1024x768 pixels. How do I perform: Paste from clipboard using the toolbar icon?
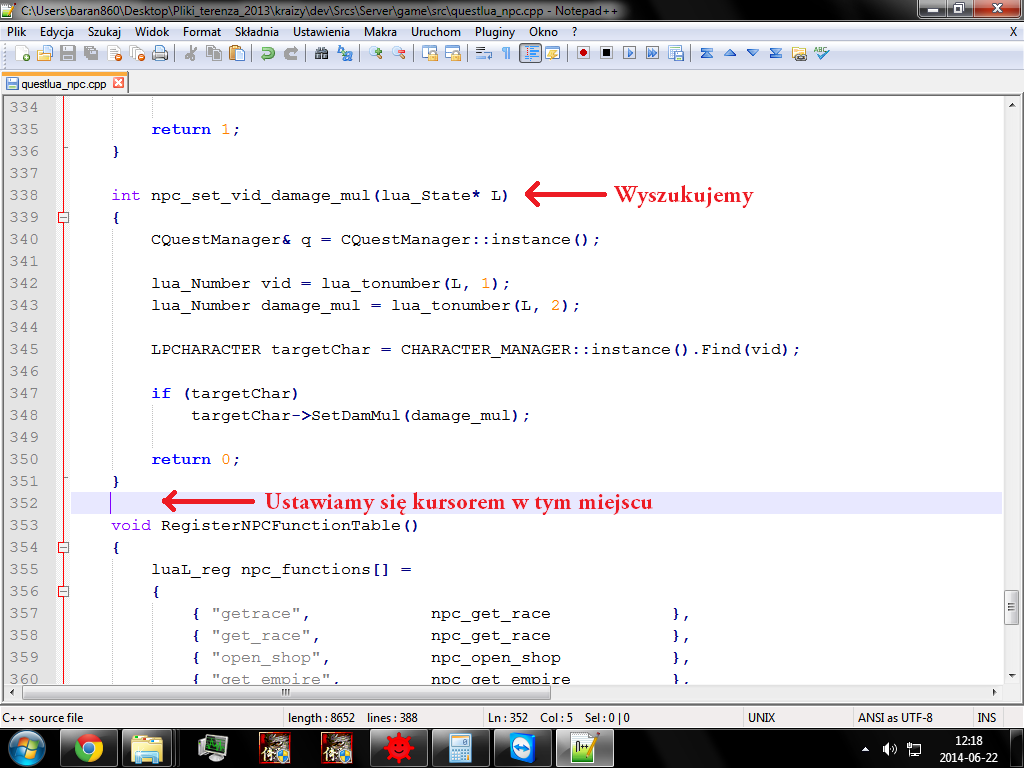click(237, 54)
